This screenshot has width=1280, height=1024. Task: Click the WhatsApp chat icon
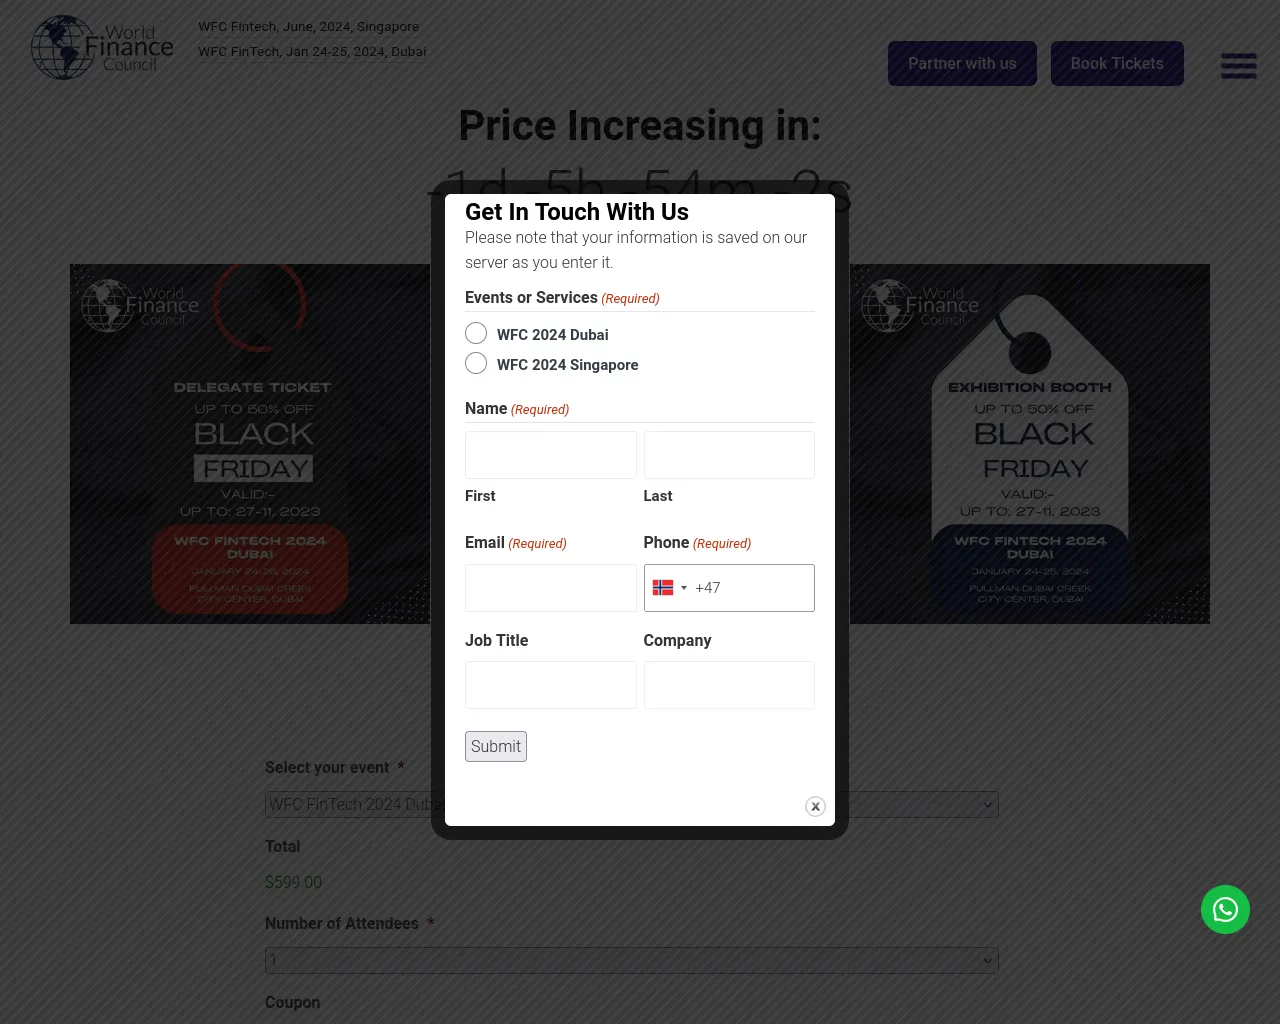1225,909
